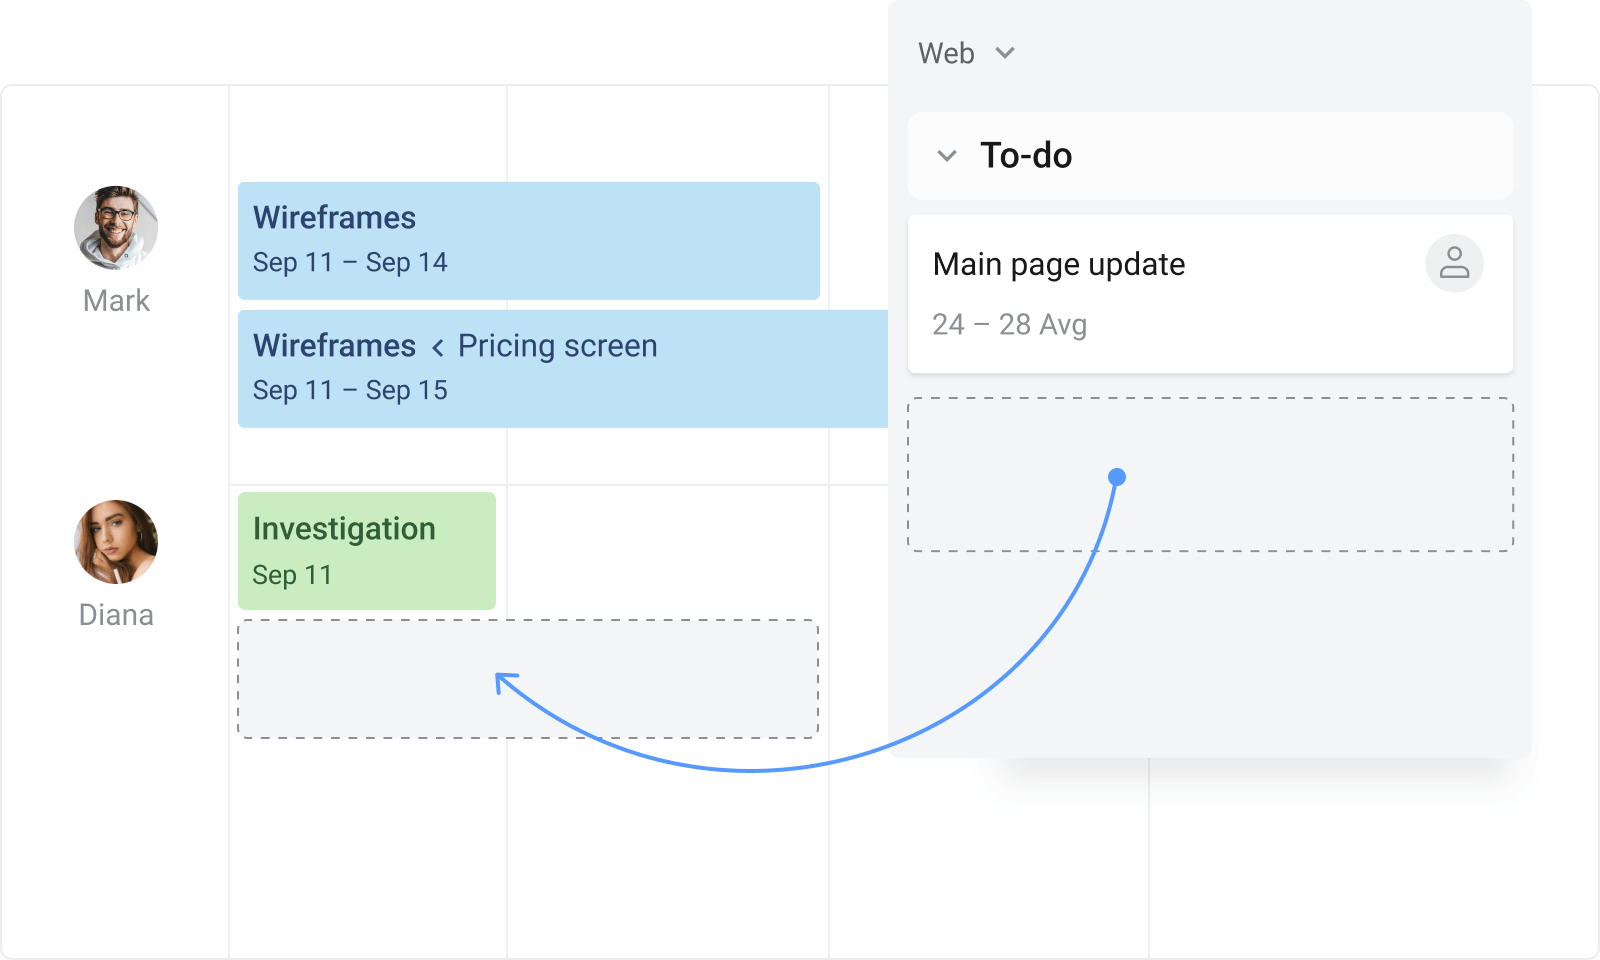1600x960 pixels.
Task: Click the collapse arrow beside To-do
Action: [x=947, y=156]
